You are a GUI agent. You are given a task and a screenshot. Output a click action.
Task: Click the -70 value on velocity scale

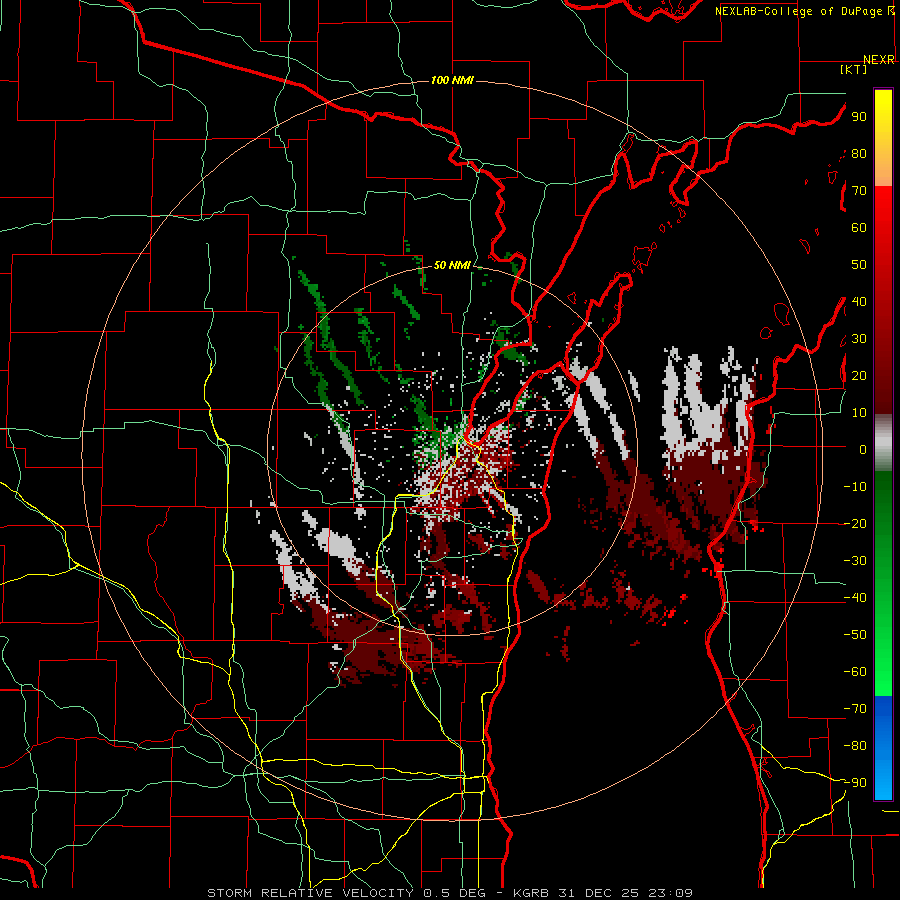[x=855, y=709]
